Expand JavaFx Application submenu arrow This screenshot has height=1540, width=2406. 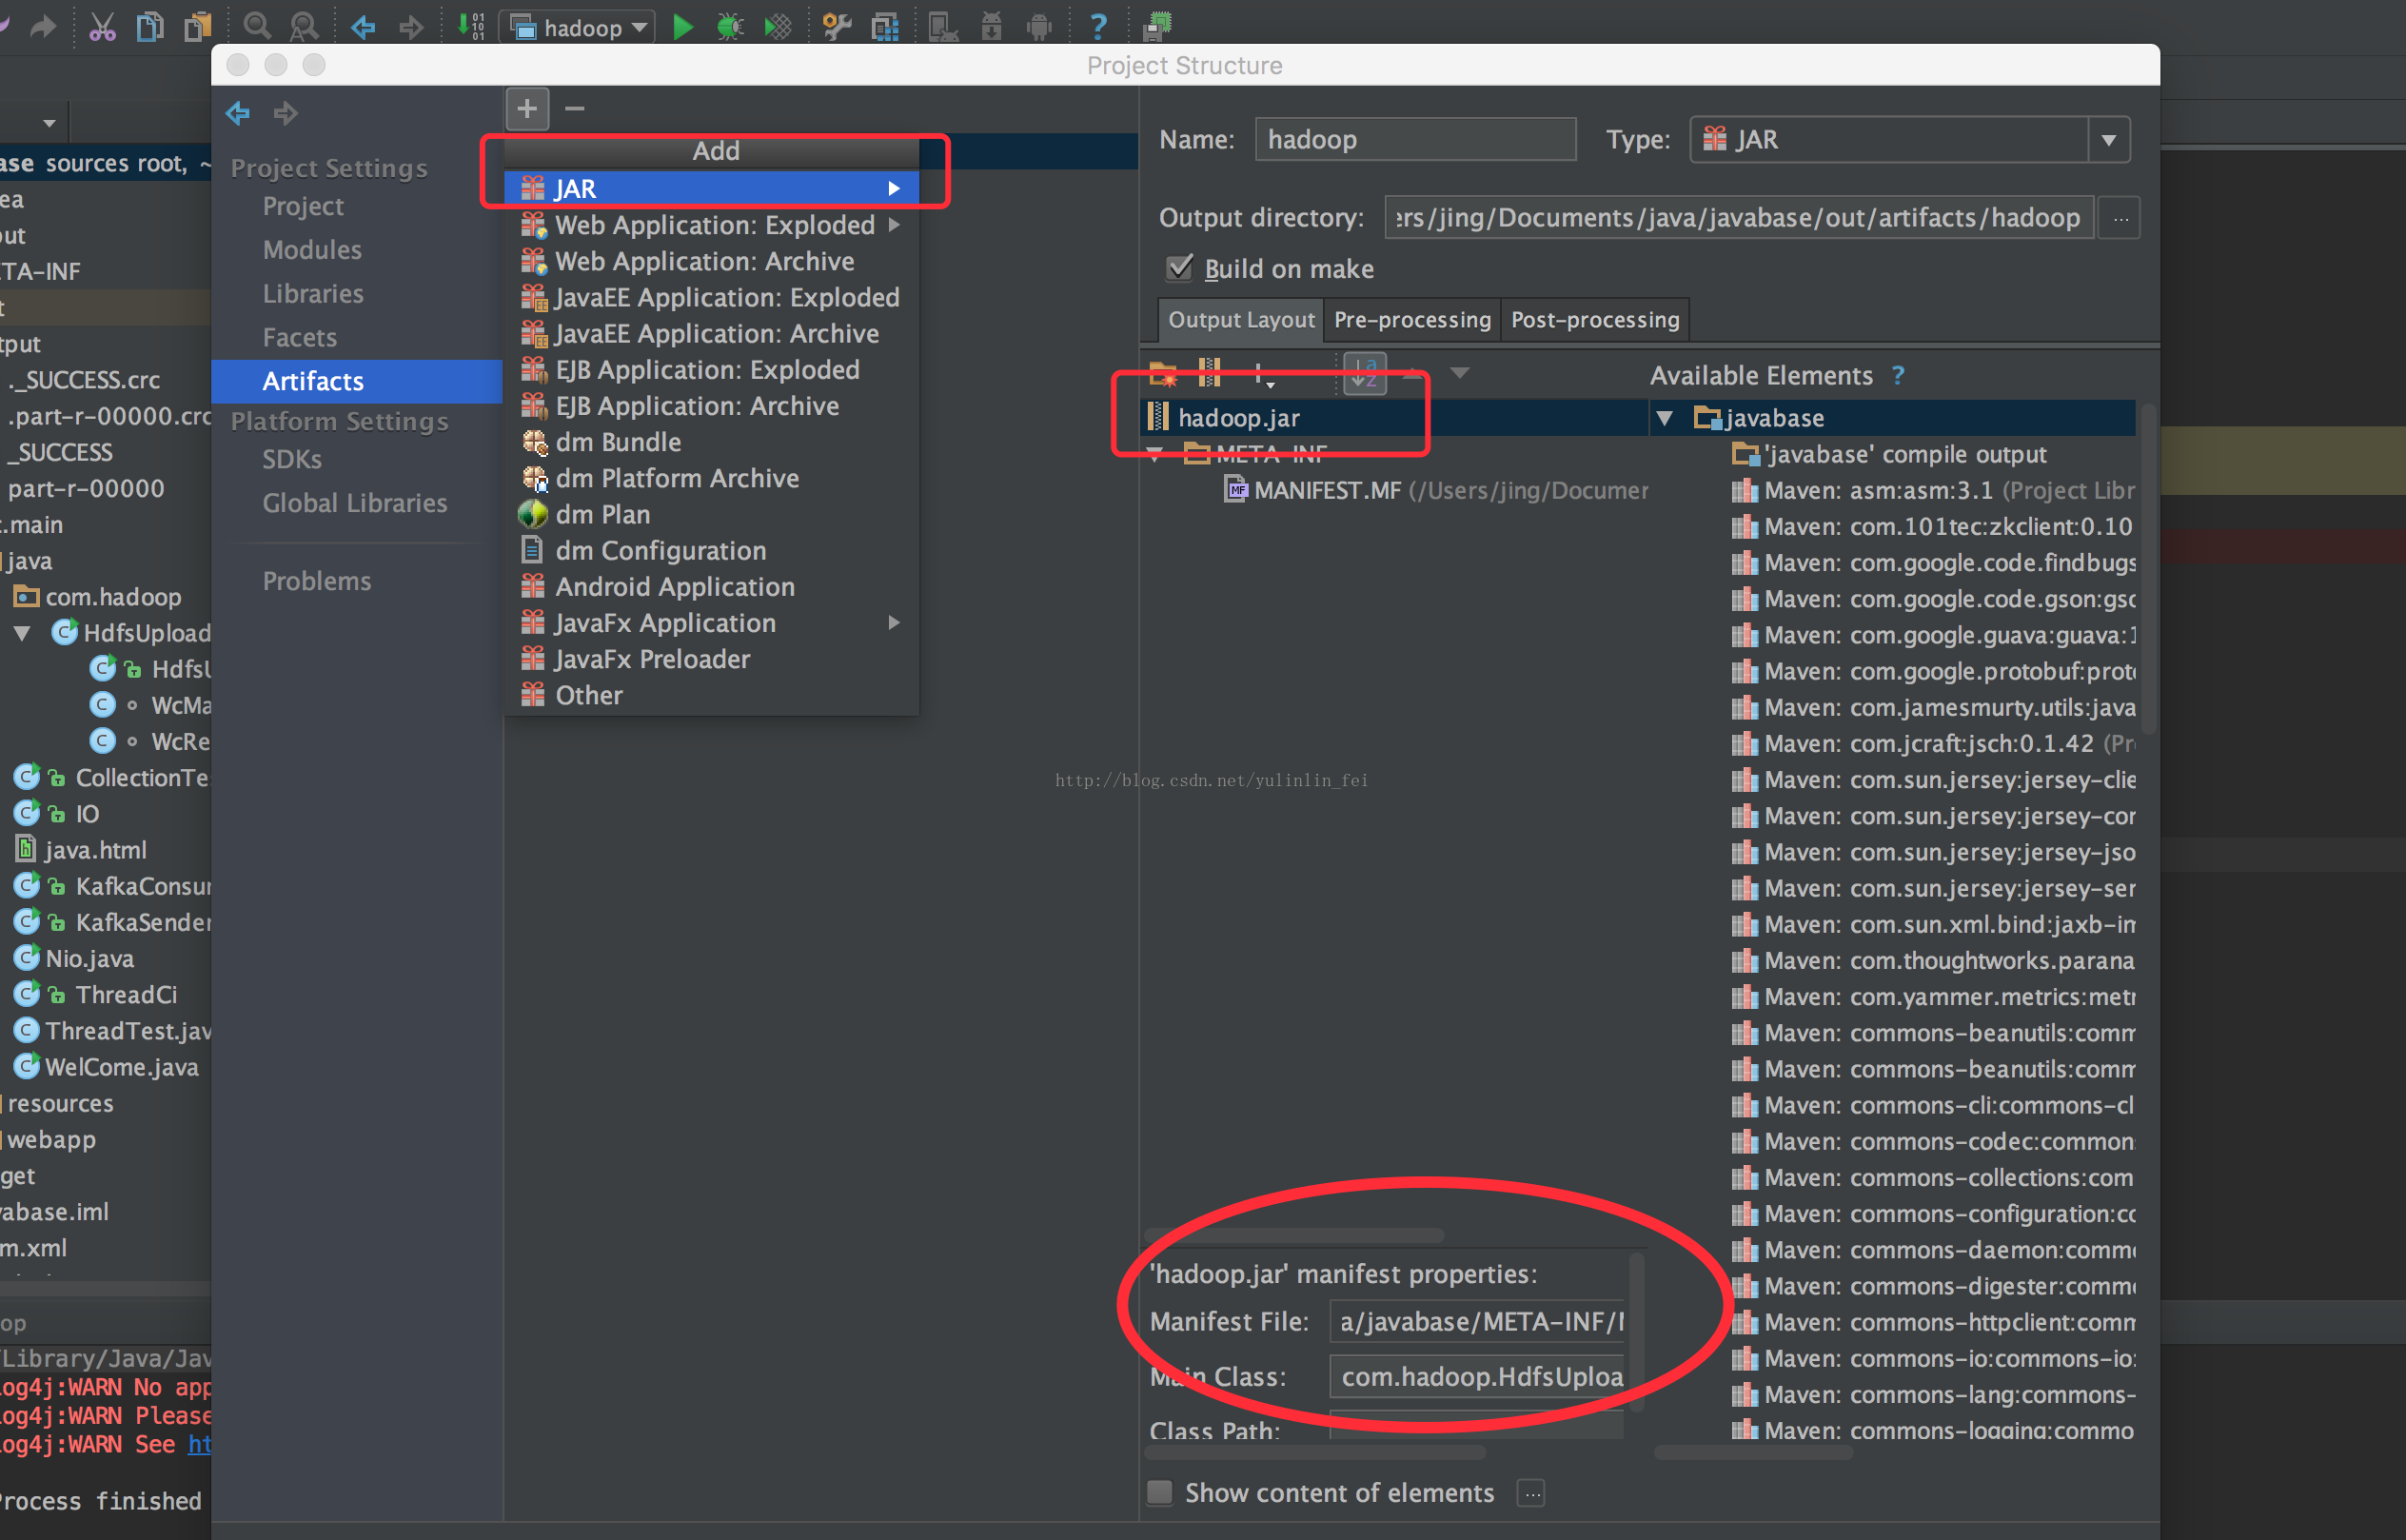point(893,623)
